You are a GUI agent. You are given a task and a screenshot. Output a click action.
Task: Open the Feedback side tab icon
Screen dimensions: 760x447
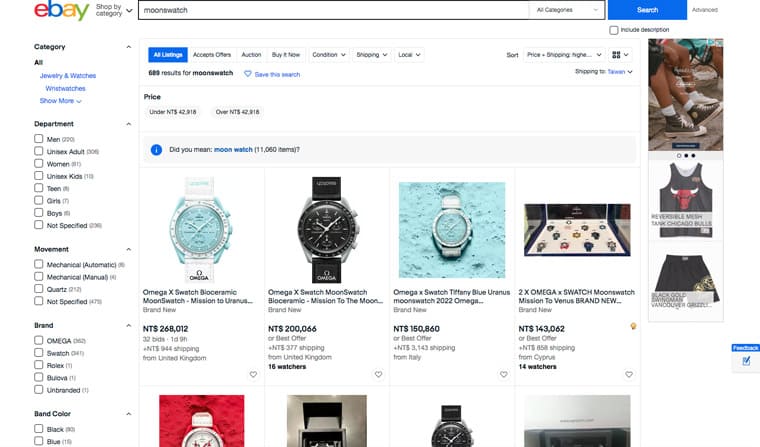[x=745, y=360]
